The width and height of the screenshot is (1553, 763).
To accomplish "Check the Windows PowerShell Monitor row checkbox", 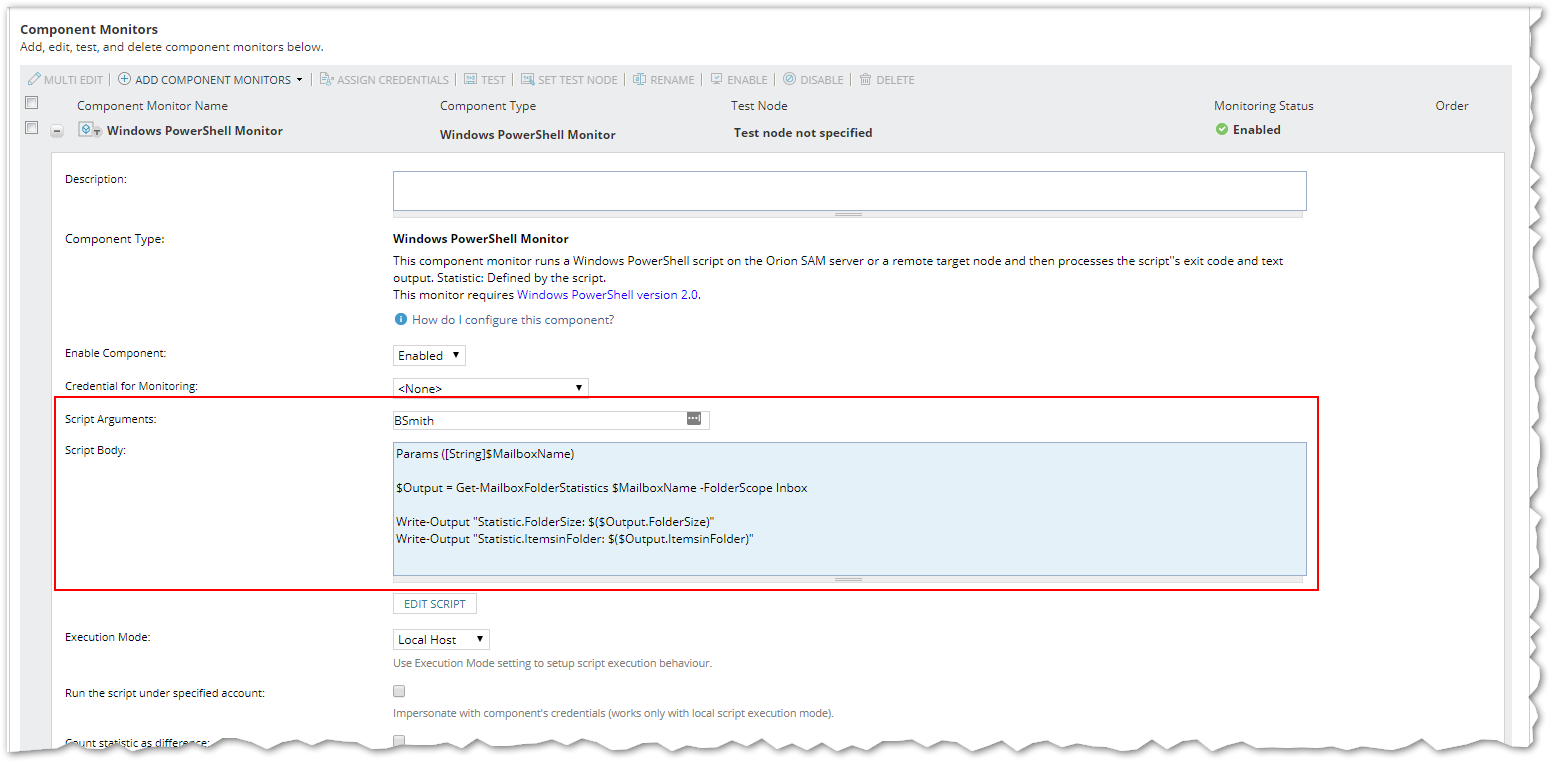I will tap(32, 128).
